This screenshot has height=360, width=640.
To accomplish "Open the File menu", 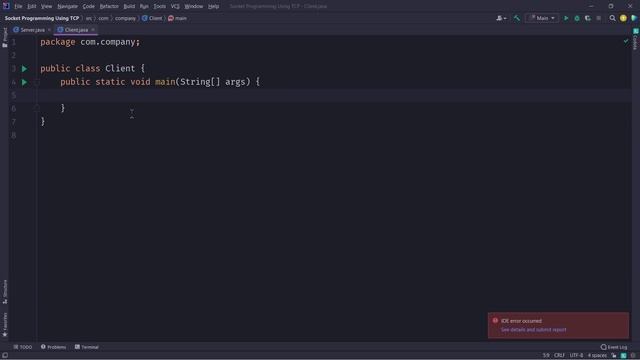I will click(x=18, y=7).
